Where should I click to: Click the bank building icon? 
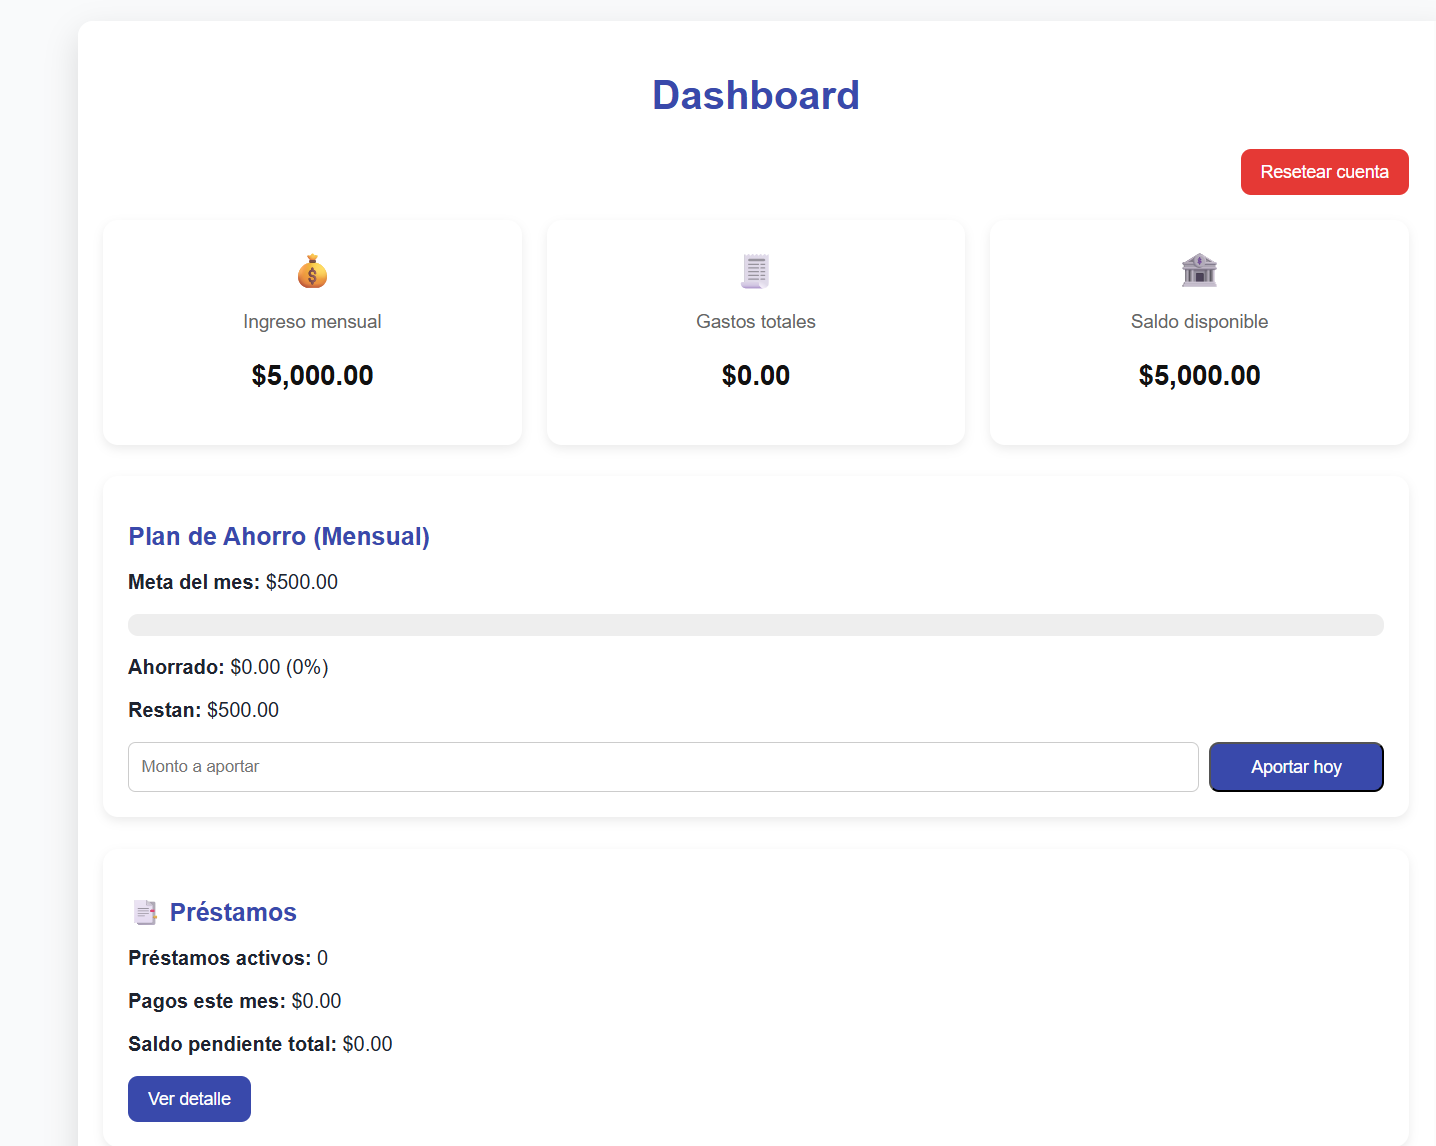click(x=1199, y=271)
